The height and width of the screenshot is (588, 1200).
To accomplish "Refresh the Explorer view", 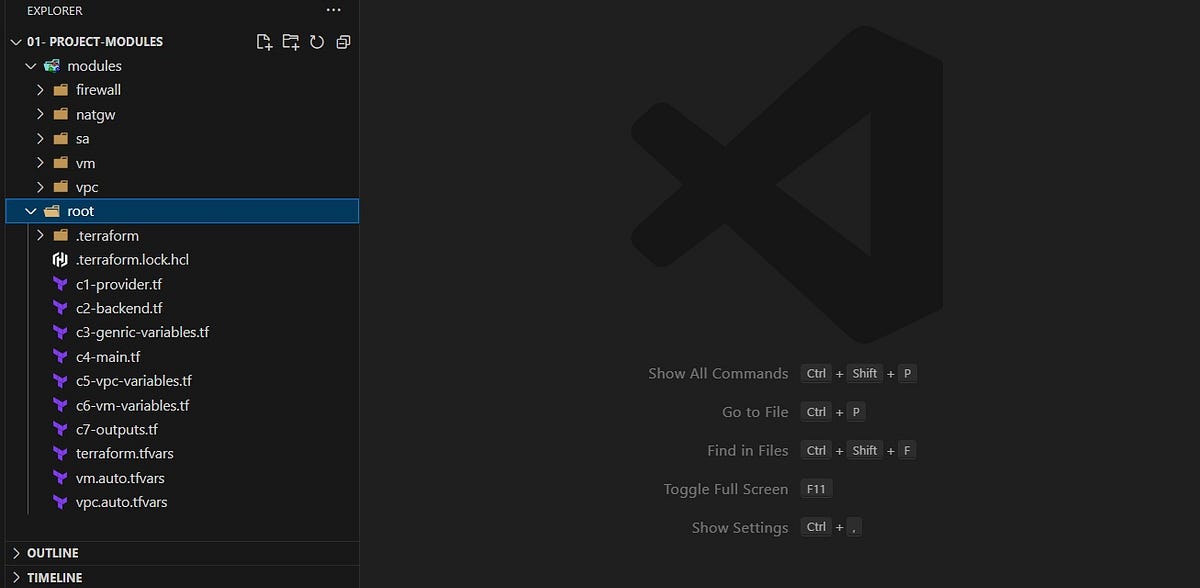I will [x=317, y=42].
